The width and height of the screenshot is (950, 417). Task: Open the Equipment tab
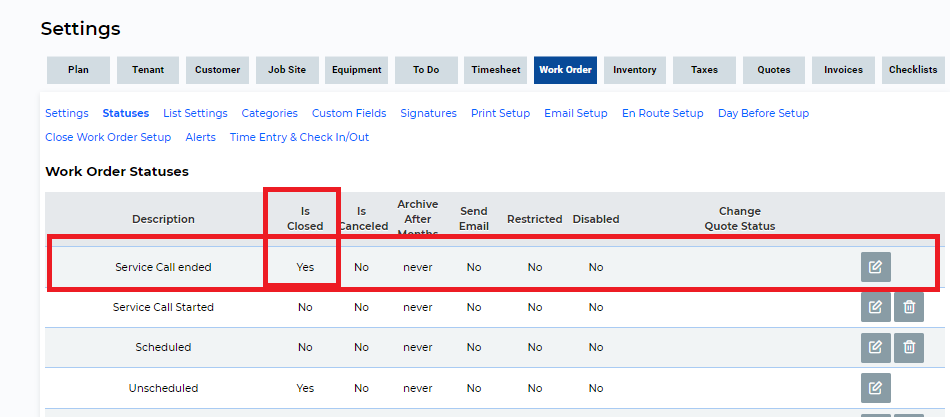356,70
